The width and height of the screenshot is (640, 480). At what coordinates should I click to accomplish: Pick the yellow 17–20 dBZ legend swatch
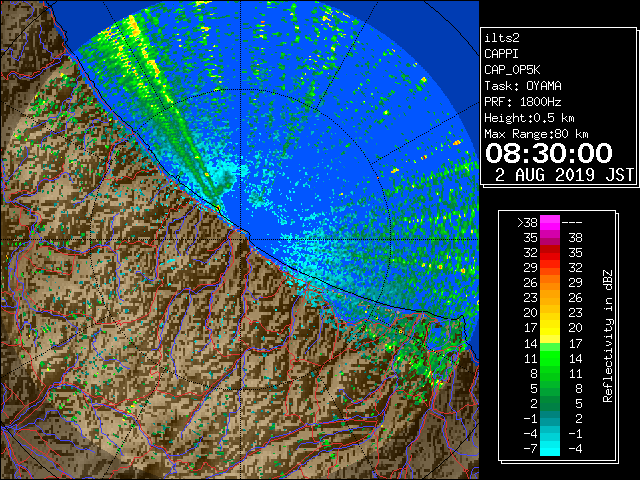pyautogui.click(x=550, y=328)
